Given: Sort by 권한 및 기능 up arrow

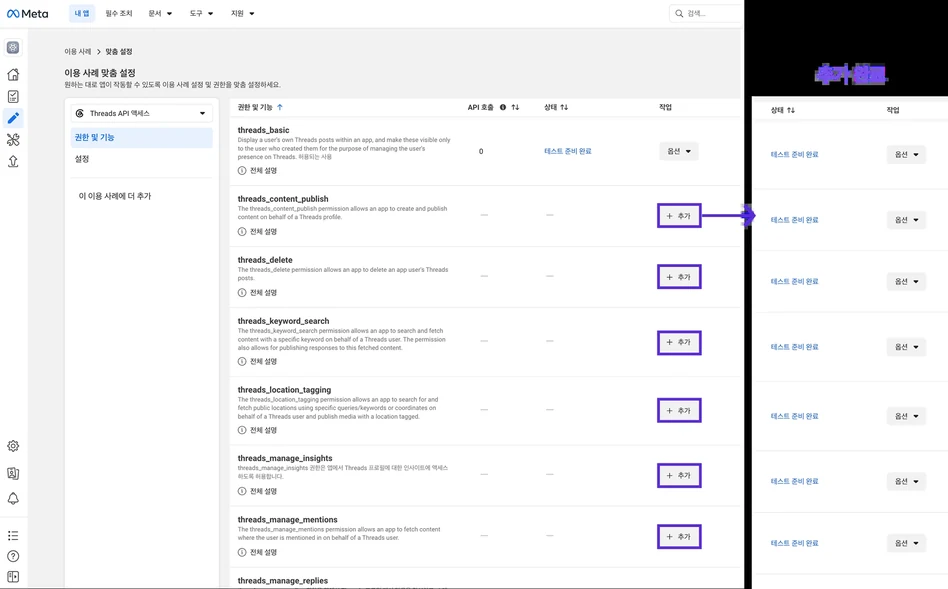Looking at the screenshot, I should click(x=280, y=107).
